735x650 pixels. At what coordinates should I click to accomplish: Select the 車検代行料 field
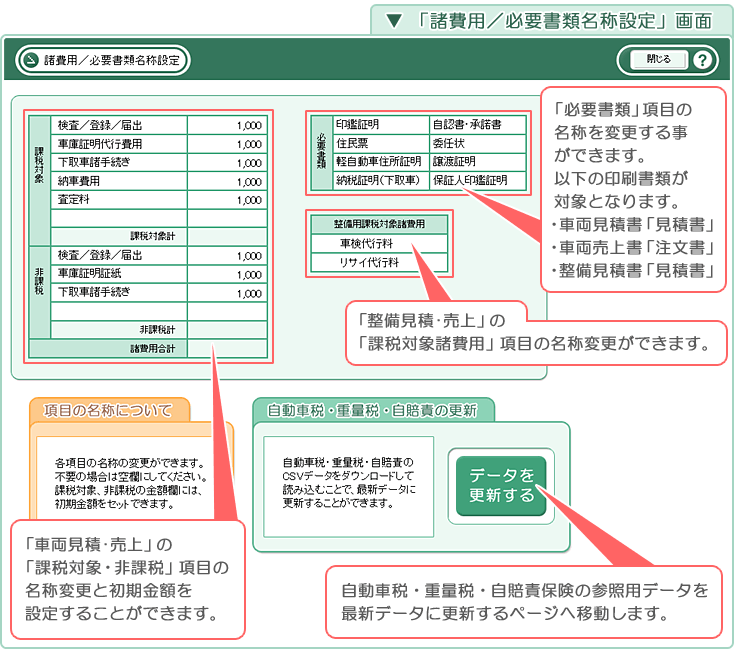point(379,244)
